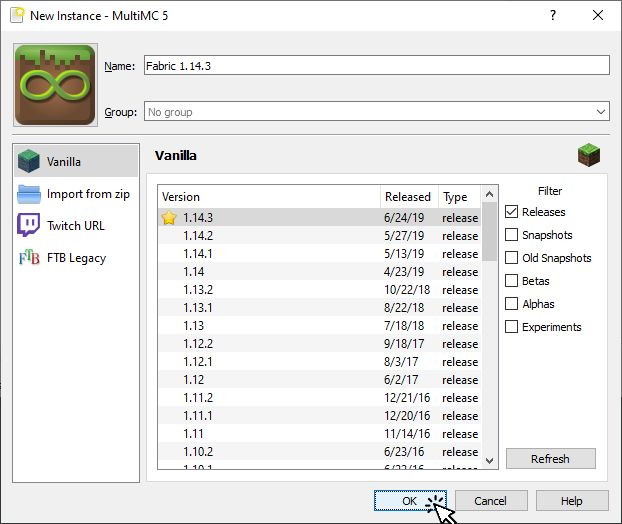Screen dimensions: 622x524
Task: Click Refresh to reload the version list
Action: (x=551, y=459)
